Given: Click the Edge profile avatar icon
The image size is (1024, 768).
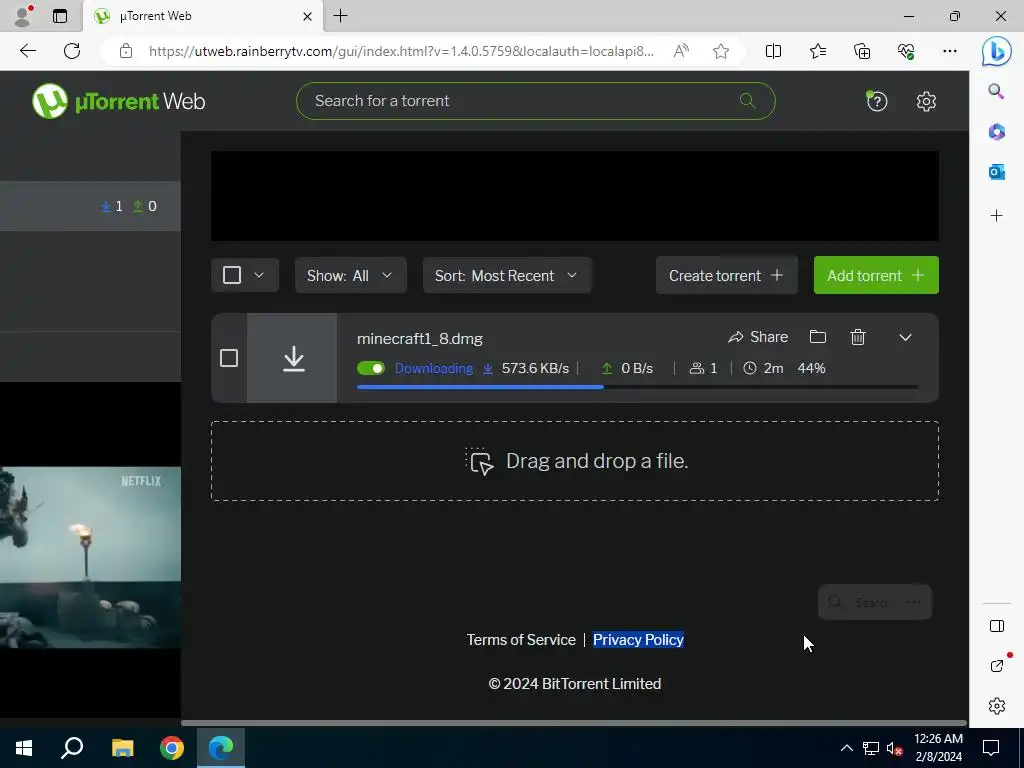Looking at the screenshot, I should pos(22,16).
